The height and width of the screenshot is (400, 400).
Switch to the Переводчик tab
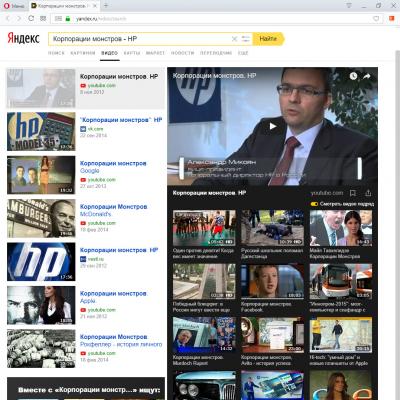click(x=216, y=53)
